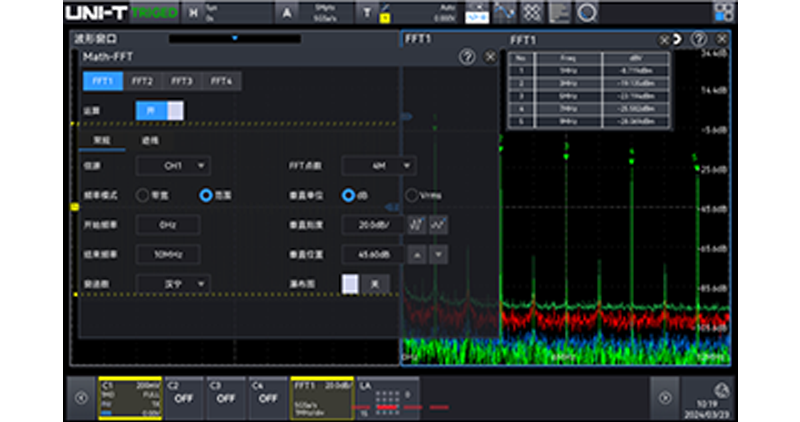800x422 pixels.
Task: Click the help icon in Math-FFT dialog
Action: [x=467, y=58]
